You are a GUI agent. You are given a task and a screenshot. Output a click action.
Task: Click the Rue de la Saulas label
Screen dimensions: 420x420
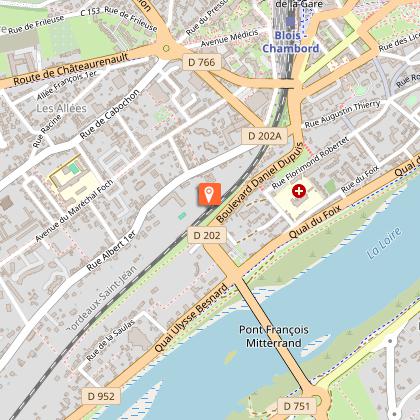click(110, 340)
